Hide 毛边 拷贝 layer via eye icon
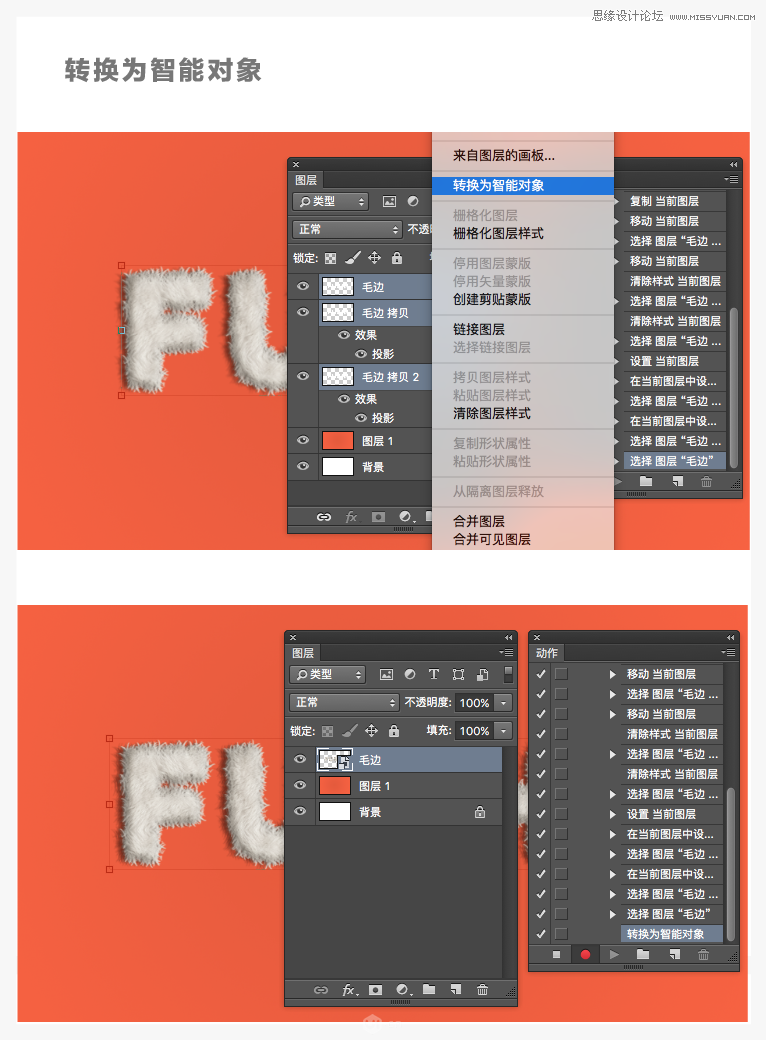766x1040 pixels. click(303, 312)
